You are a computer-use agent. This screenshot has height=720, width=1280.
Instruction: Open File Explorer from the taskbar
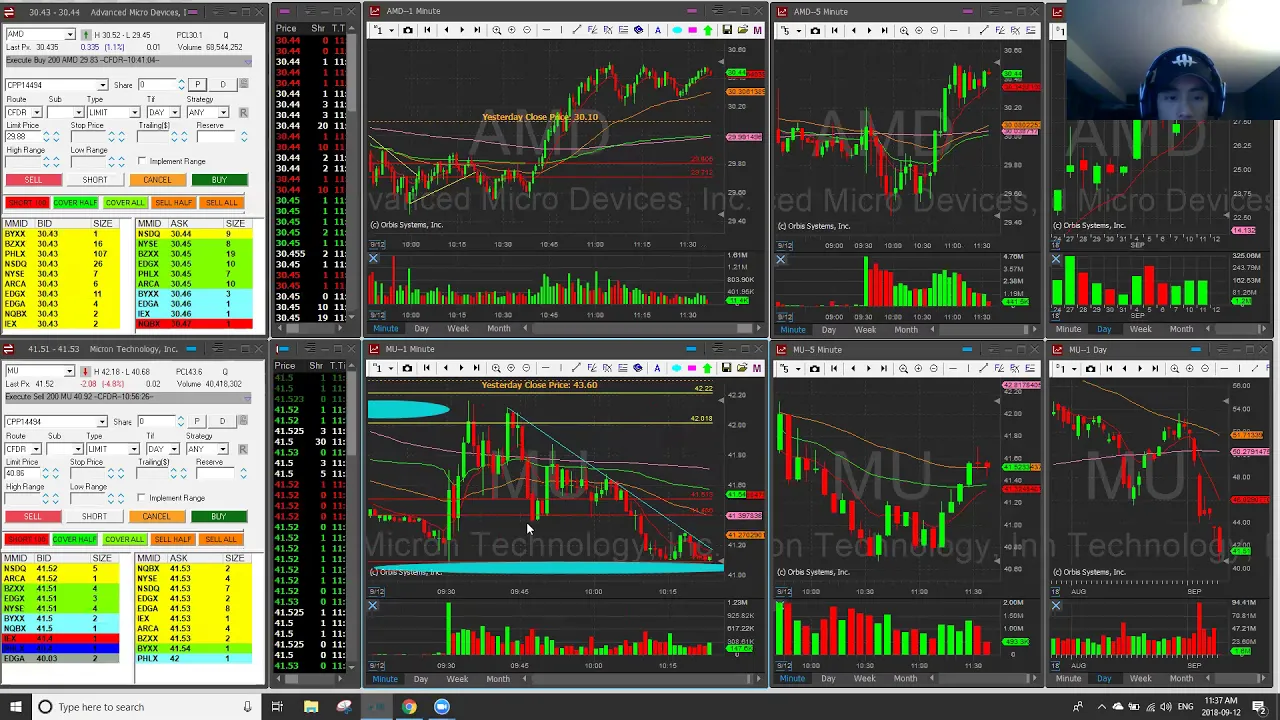point(311,707)
